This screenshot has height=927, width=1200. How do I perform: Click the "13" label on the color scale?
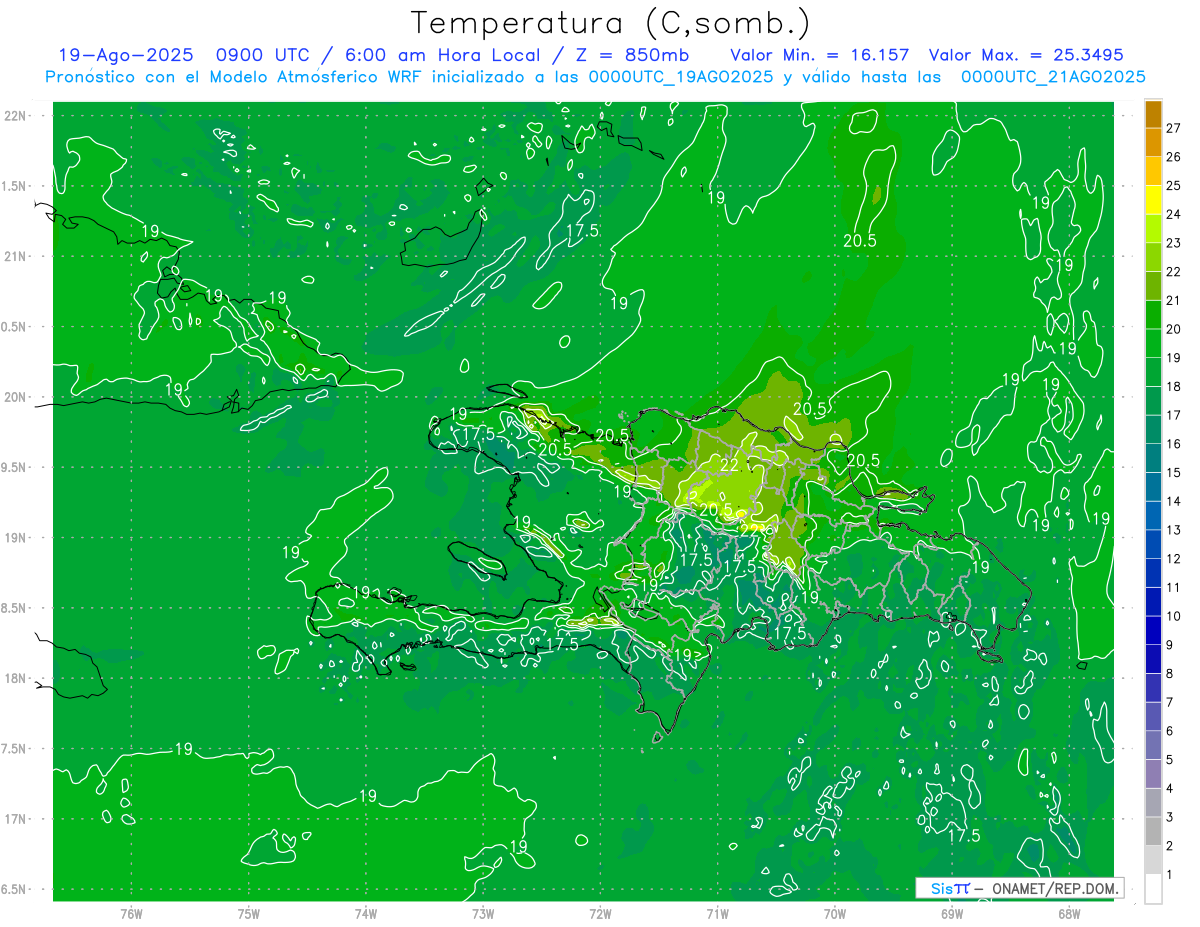(x=1173, y=530)
